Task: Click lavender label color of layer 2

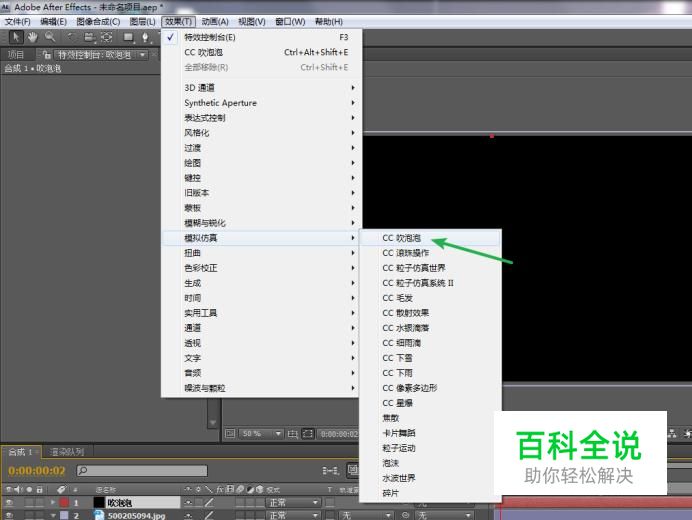Action: pos(64,515)
